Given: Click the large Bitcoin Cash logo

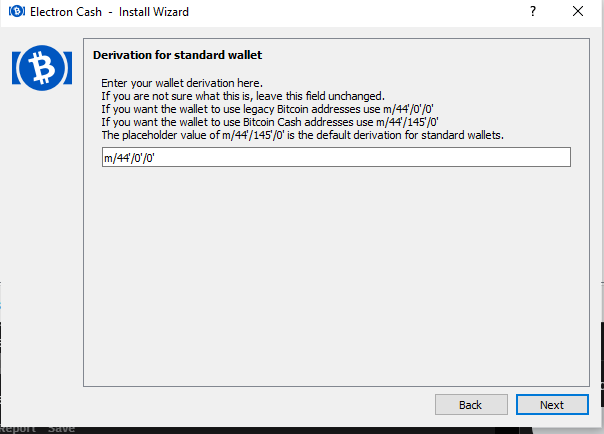Looking at the screenshot, I should [x=42, y=68].
